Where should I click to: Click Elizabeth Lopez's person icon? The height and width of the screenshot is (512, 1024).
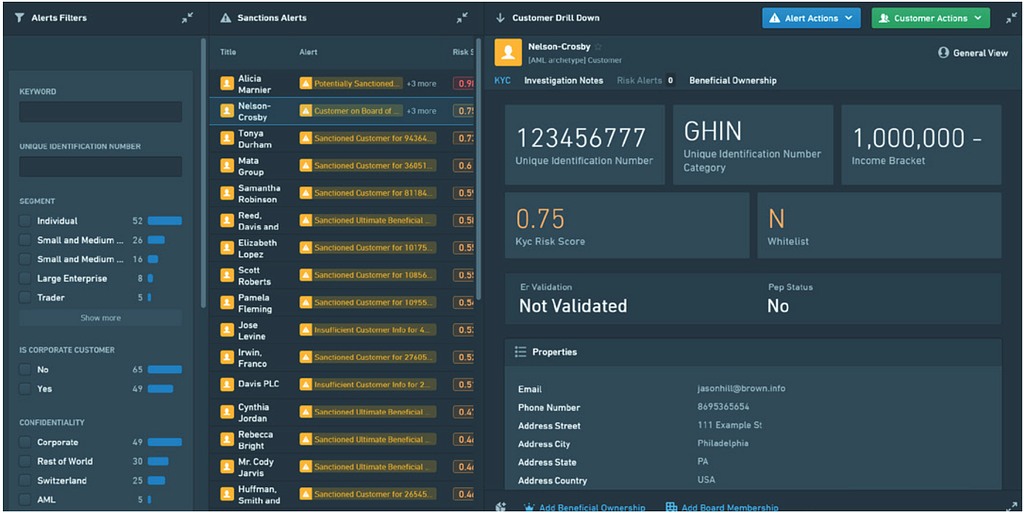[x=227, y=248]
